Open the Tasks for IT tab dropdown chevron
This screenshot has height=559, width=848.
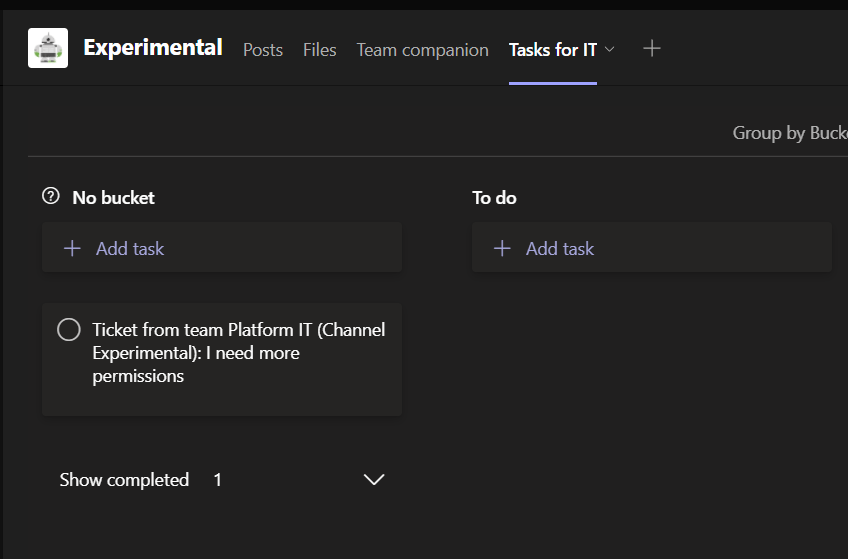[610, 49]
